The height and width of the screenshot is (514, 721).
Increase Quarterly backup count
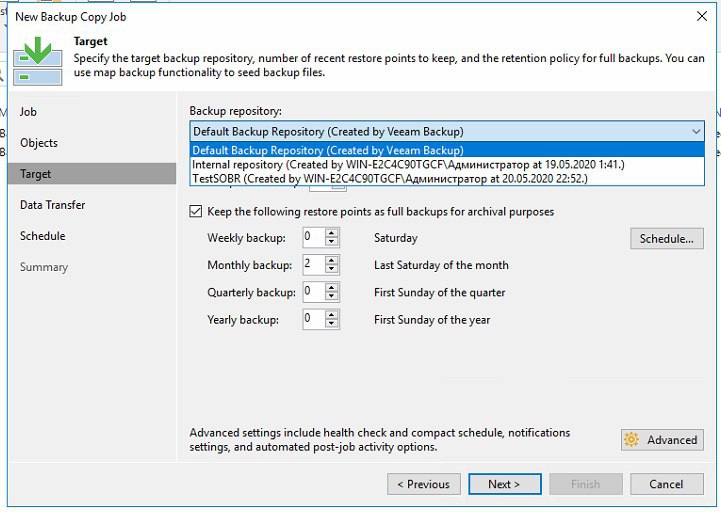(332, 288)
